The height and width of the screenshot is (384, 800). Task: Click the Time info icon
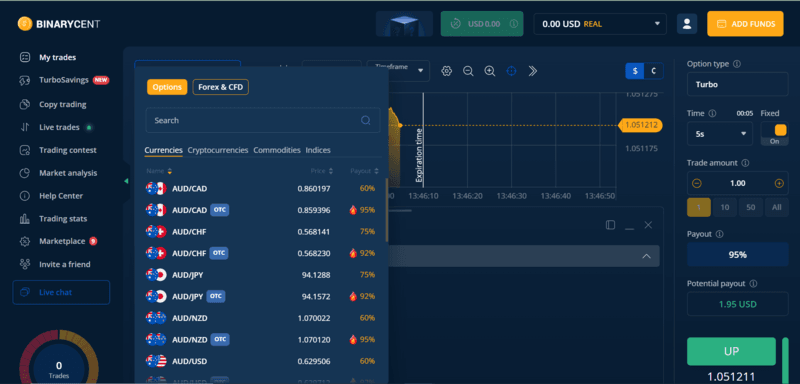click(x=712, y=114)
